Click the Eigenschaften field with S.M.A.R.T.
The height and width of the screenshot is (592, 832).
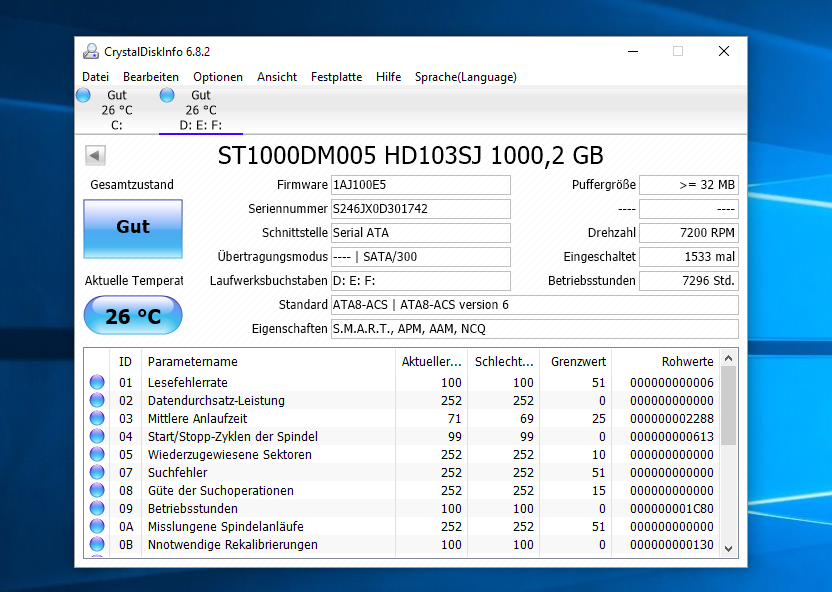[x=535, y=329]
